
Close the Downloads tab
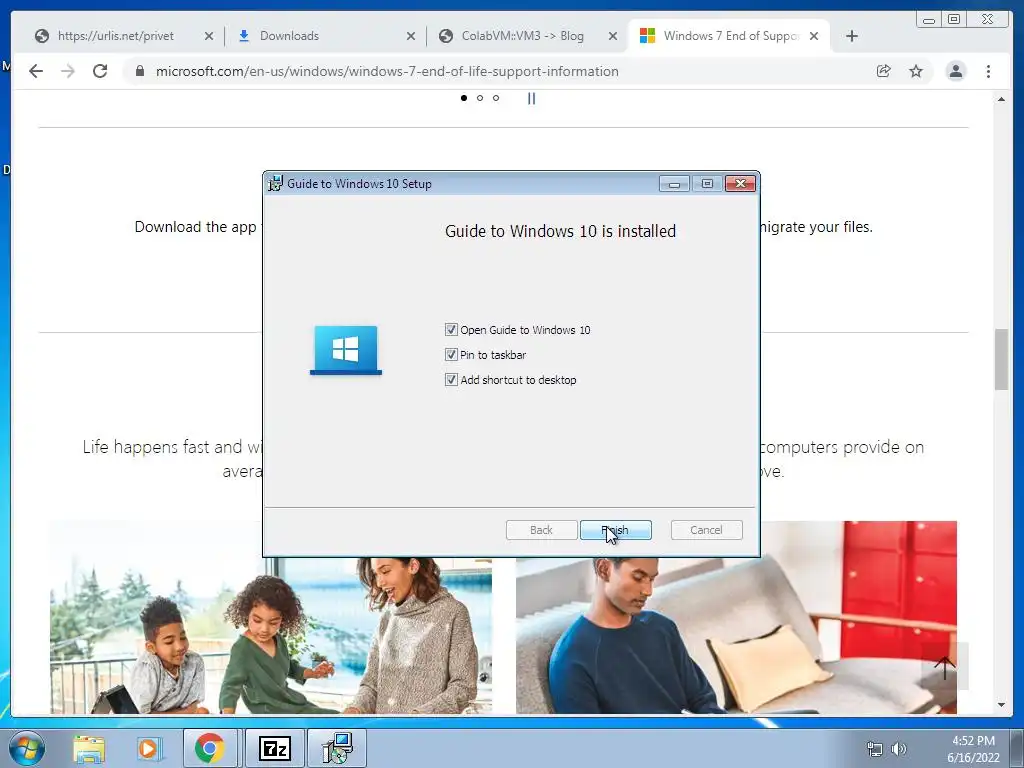(x=411, y=36)
